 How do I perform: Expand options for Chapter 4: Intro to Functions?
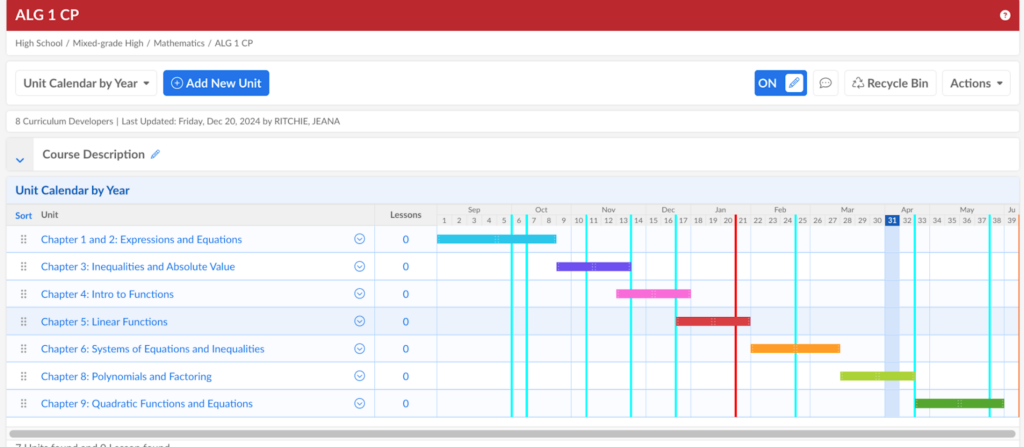[x=359, y=294]
